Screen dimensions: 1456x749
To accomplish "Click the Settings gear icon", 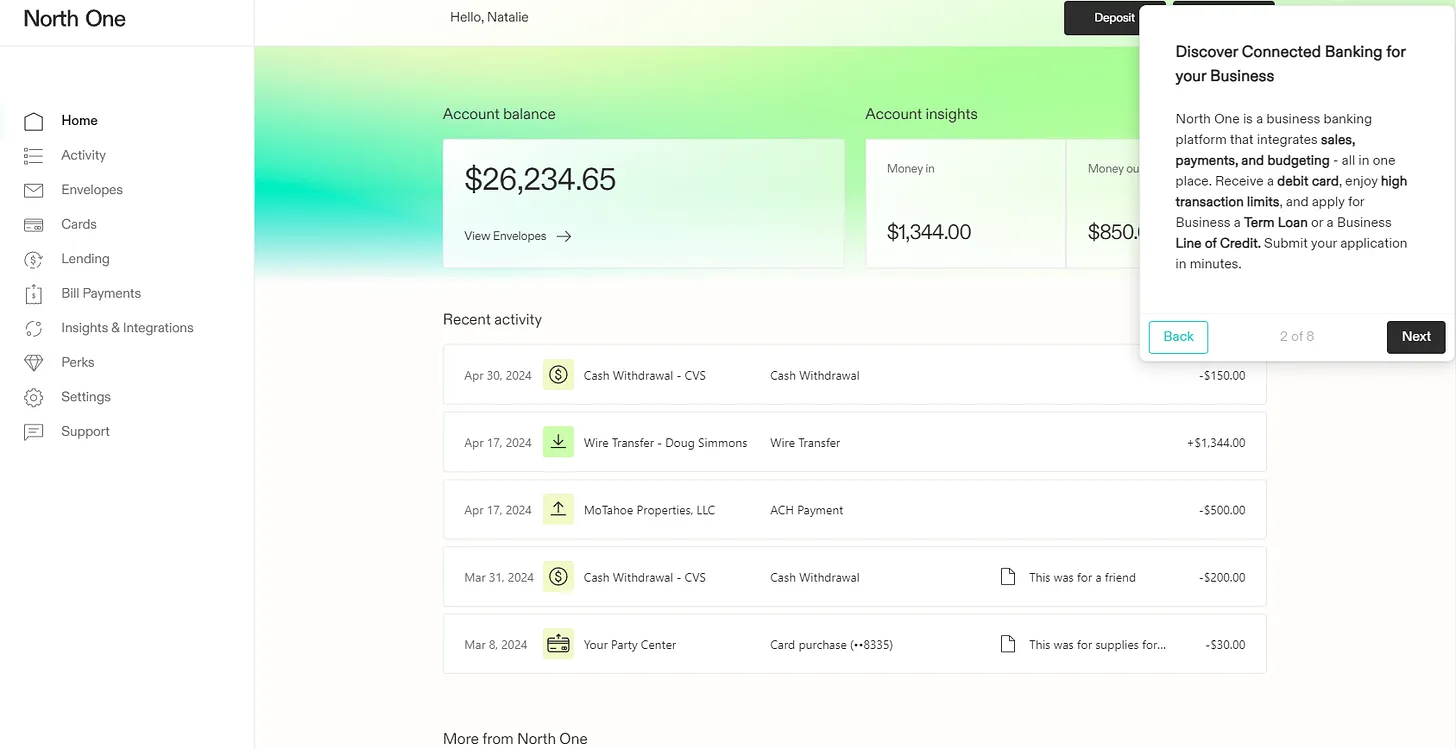I will 33,397.
